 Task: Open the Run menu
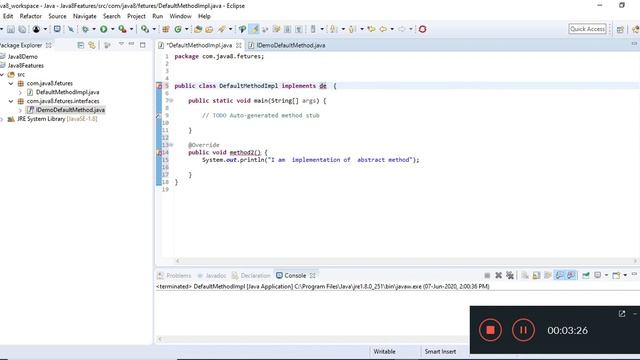(x=158, y=16)
